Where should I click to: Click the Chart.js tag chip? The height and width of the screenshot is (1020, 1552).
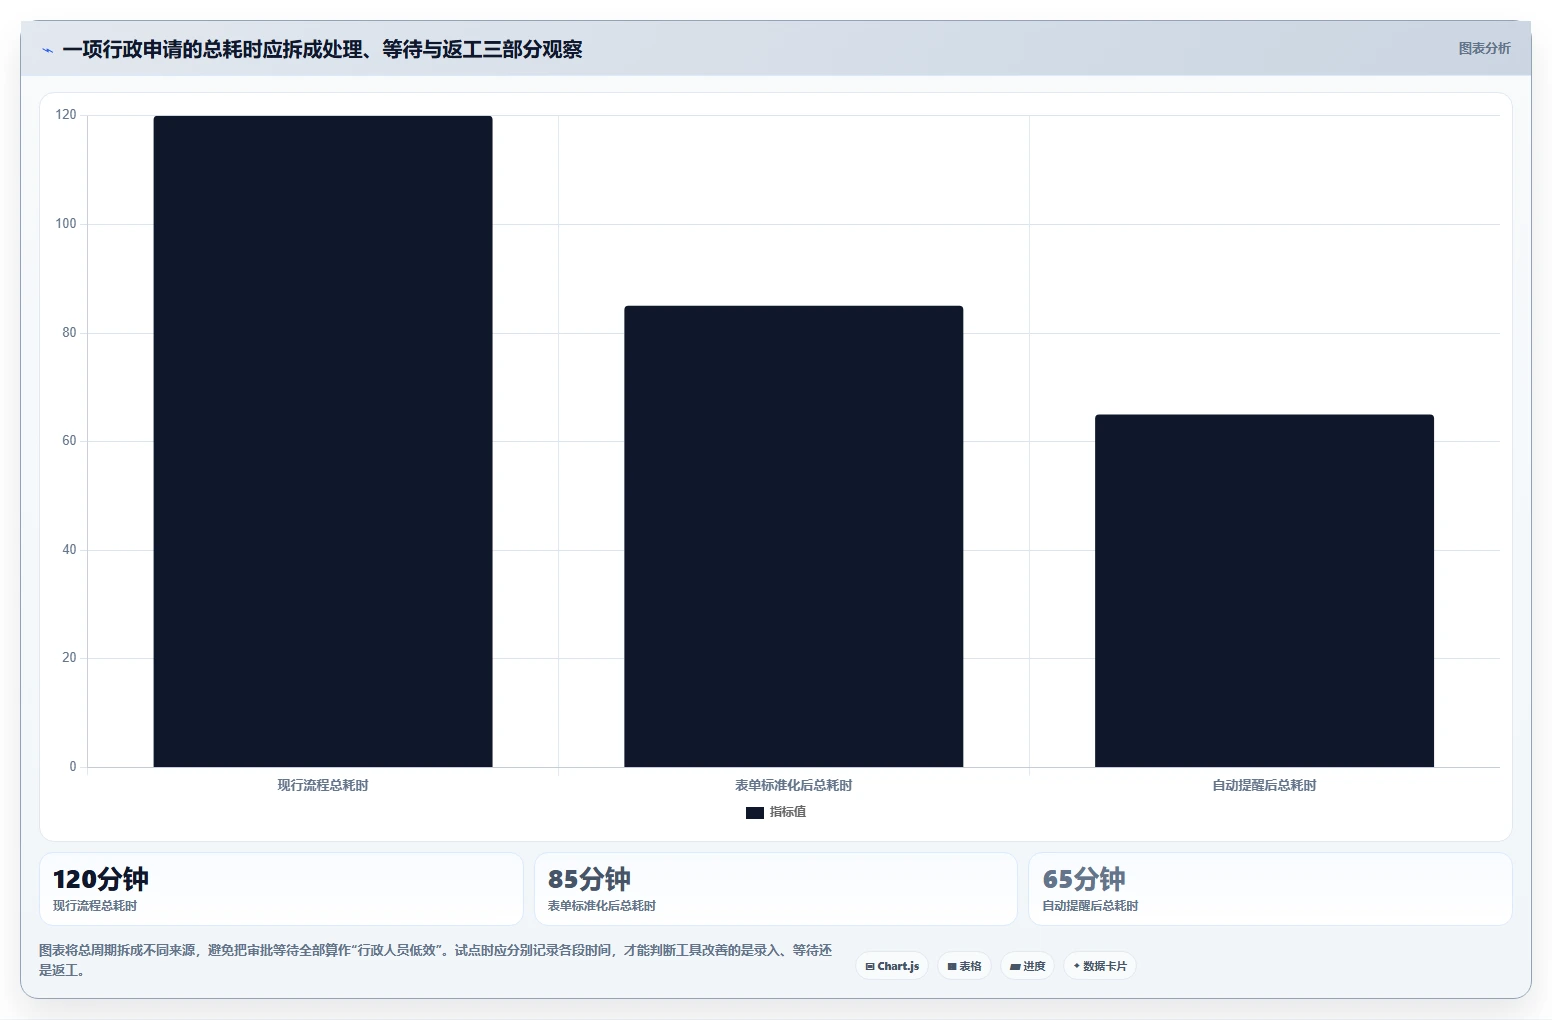(892, 966)
